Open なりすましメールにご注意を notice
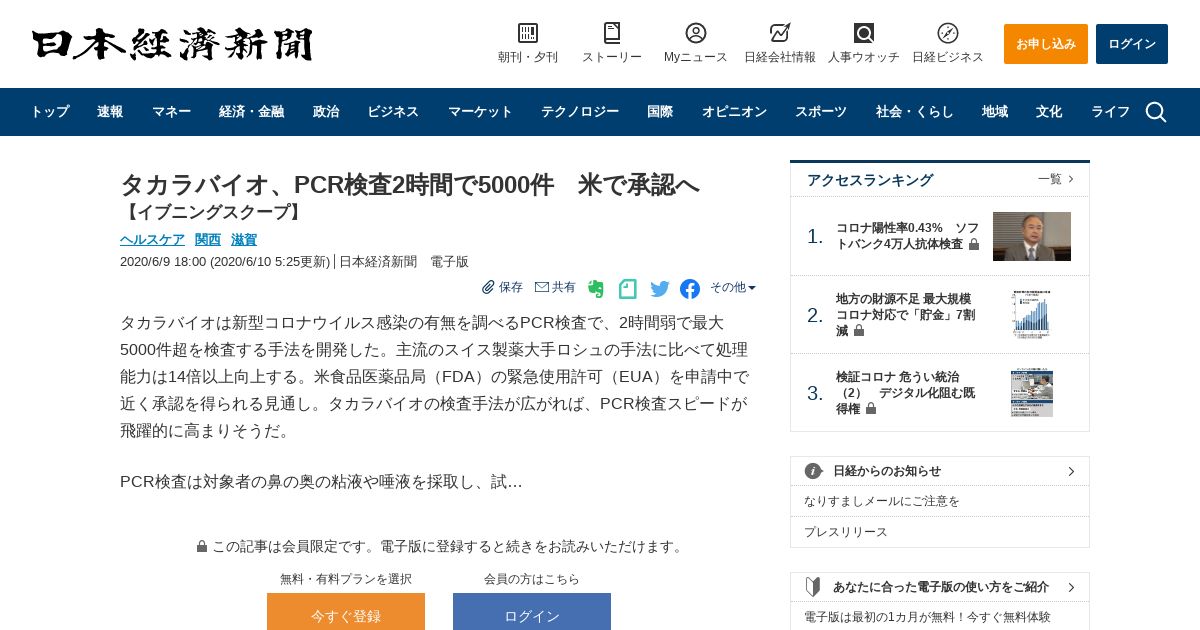Image resolution: width=1200 pixels, height=630 pixels. point(882,501)
